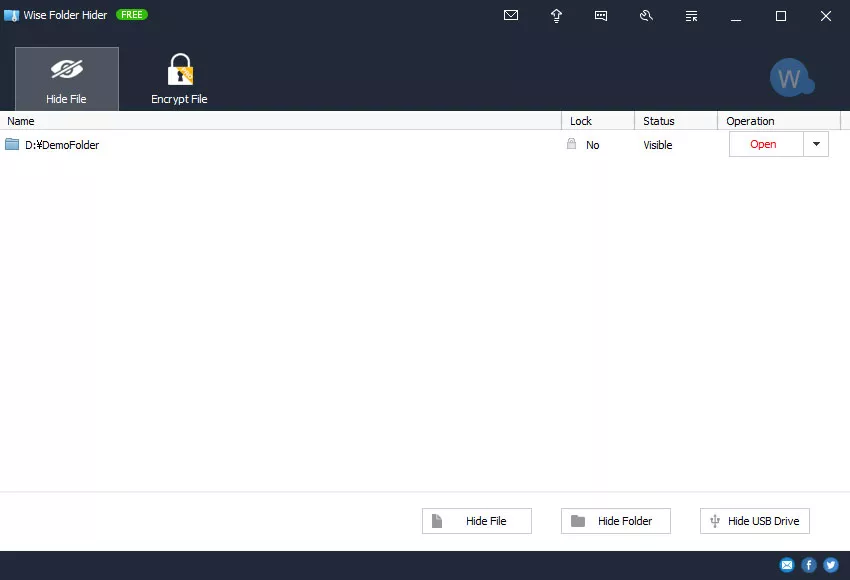Sort by the Name column header
This screenshot has width=850, height=580.
[280, 121]
